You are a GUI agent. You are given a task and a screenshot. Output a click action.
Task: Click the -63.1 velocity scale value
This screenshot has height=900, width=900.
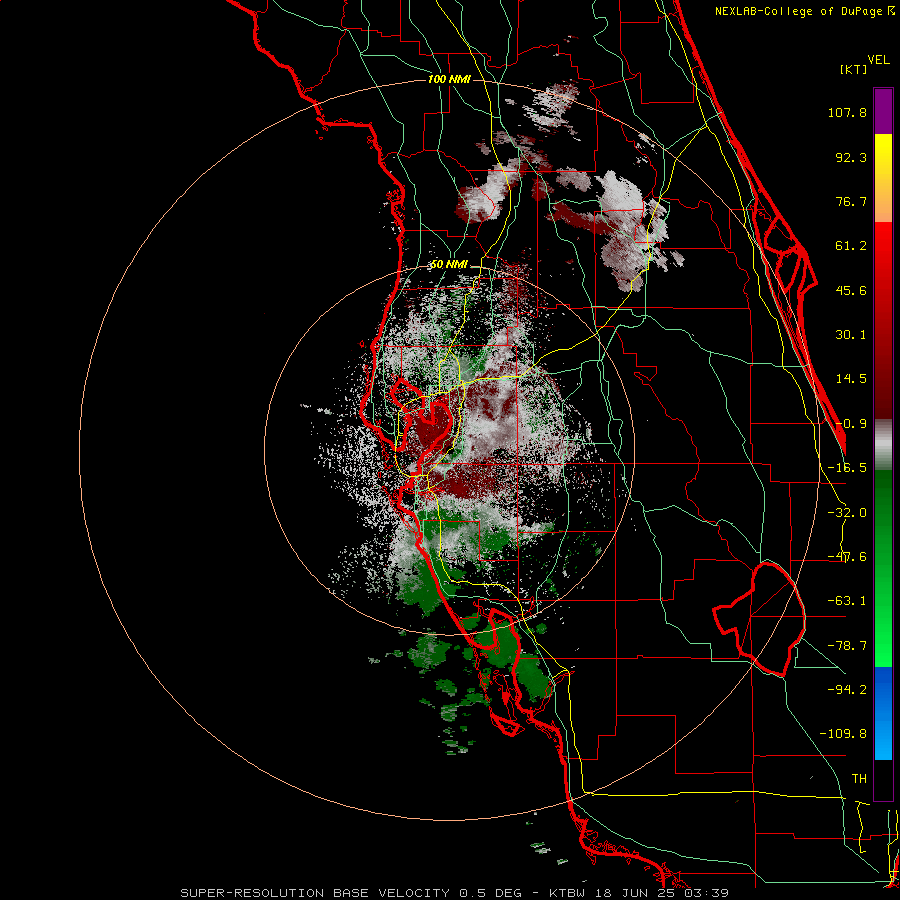(x=847, y=601)
